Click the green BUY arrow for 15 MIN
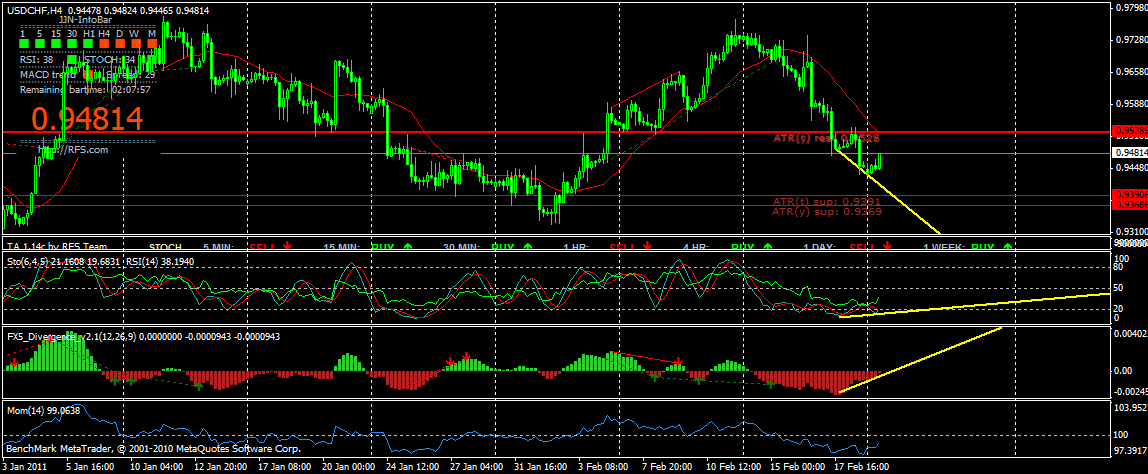Image resolution: width=1148 pixels, height=474 pixels. [x=408, y=245]
